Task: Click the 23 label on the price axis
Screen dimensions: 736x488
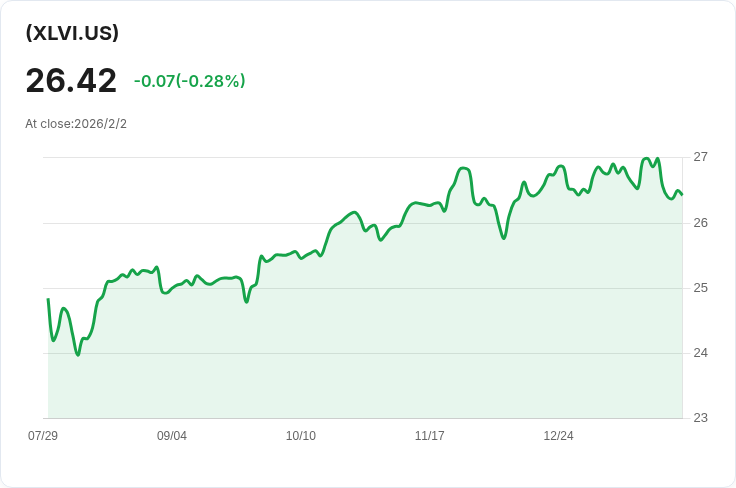Action: pyautogui.click(x=700, y=418)
